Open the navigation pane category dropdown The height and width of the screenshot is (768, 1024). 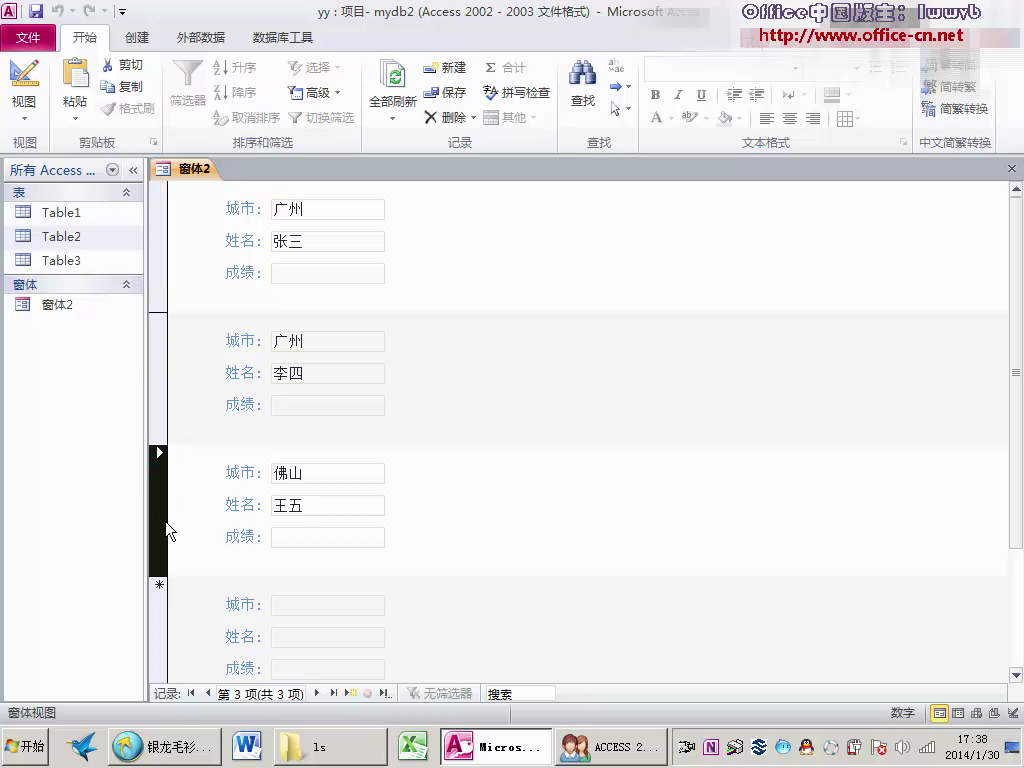(x=112, y=170)
